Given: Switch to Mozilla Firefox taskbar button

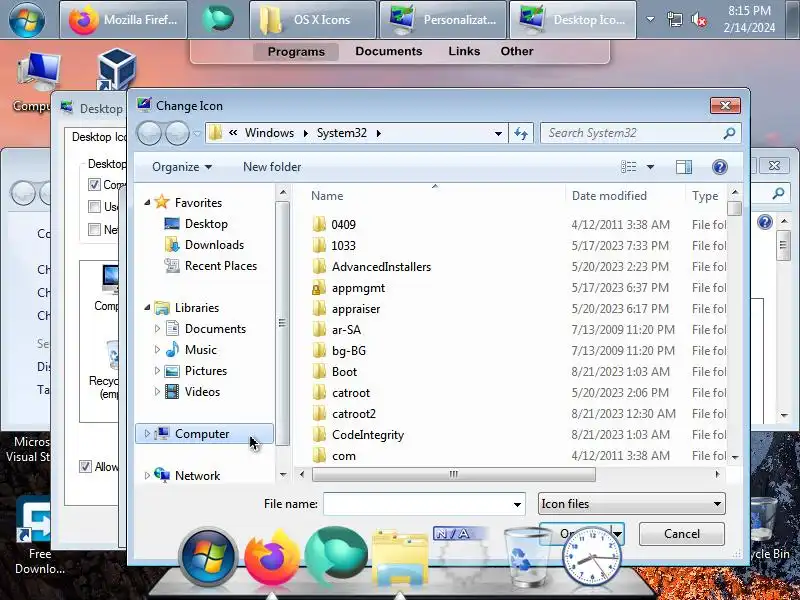Looking at the screenshot, I should 123,20.
